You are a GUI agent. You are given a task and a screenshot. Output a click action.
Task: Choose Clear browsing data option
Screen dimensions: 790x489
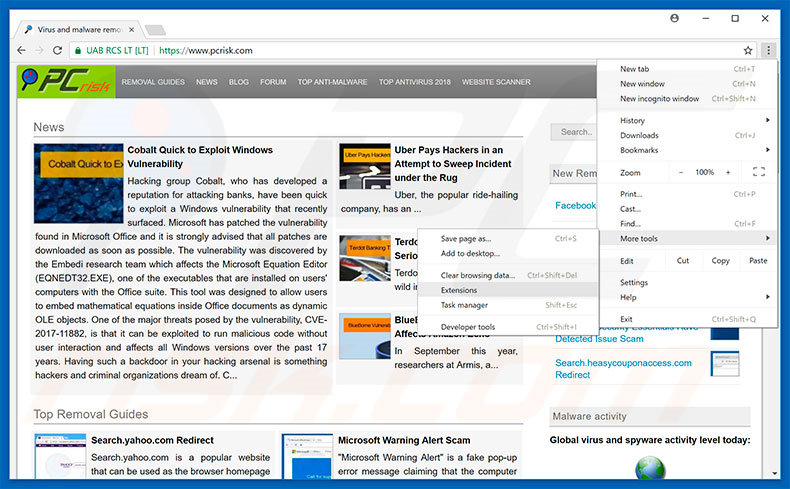(478, 275)
